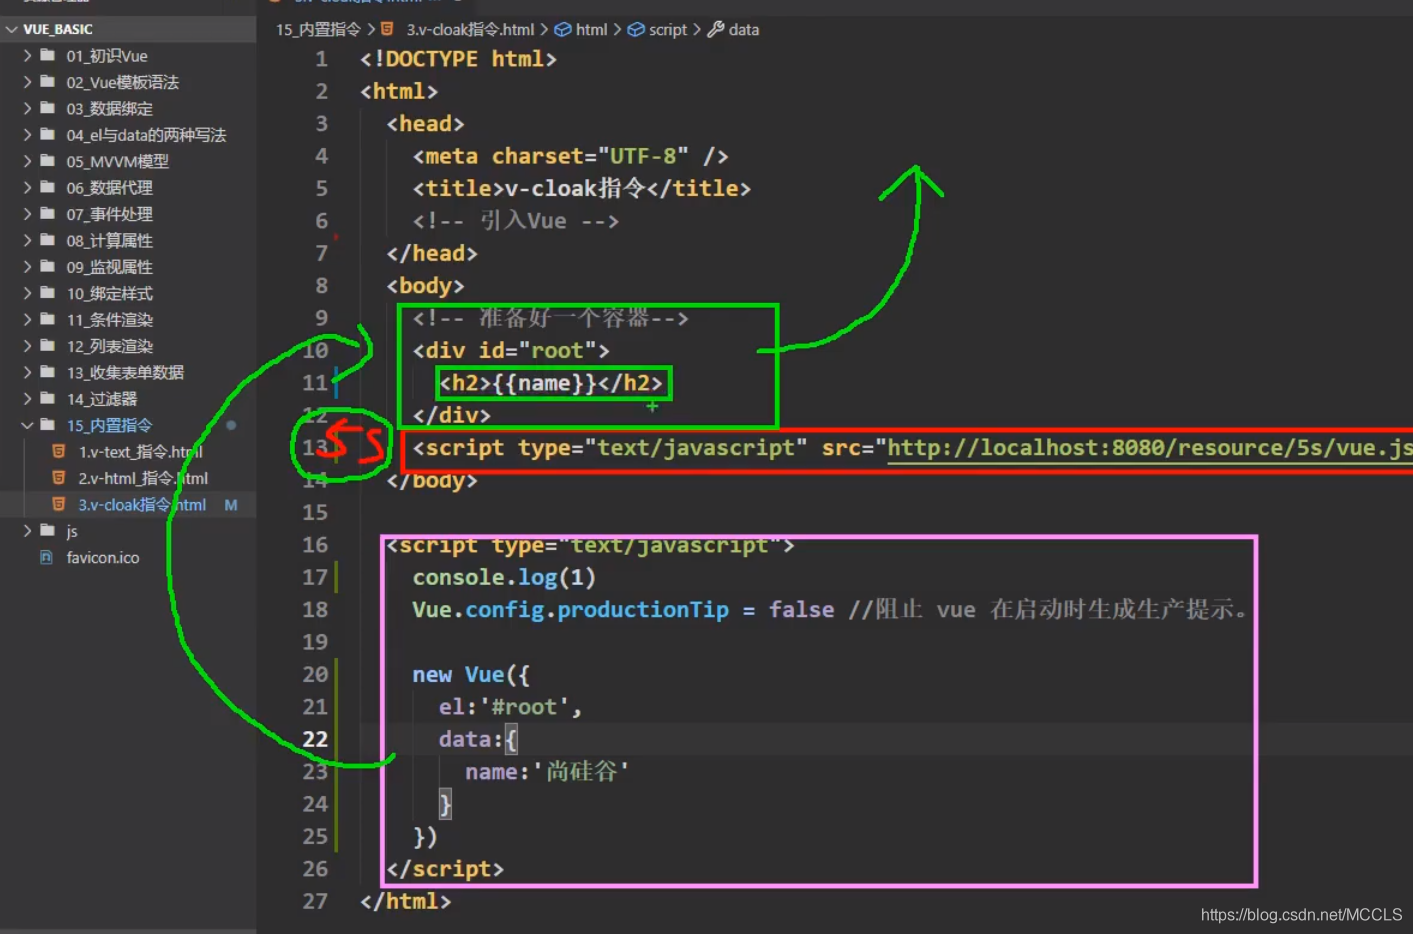
Task: Select the 09_监视属性 folder
Action: tap(109, 267)
